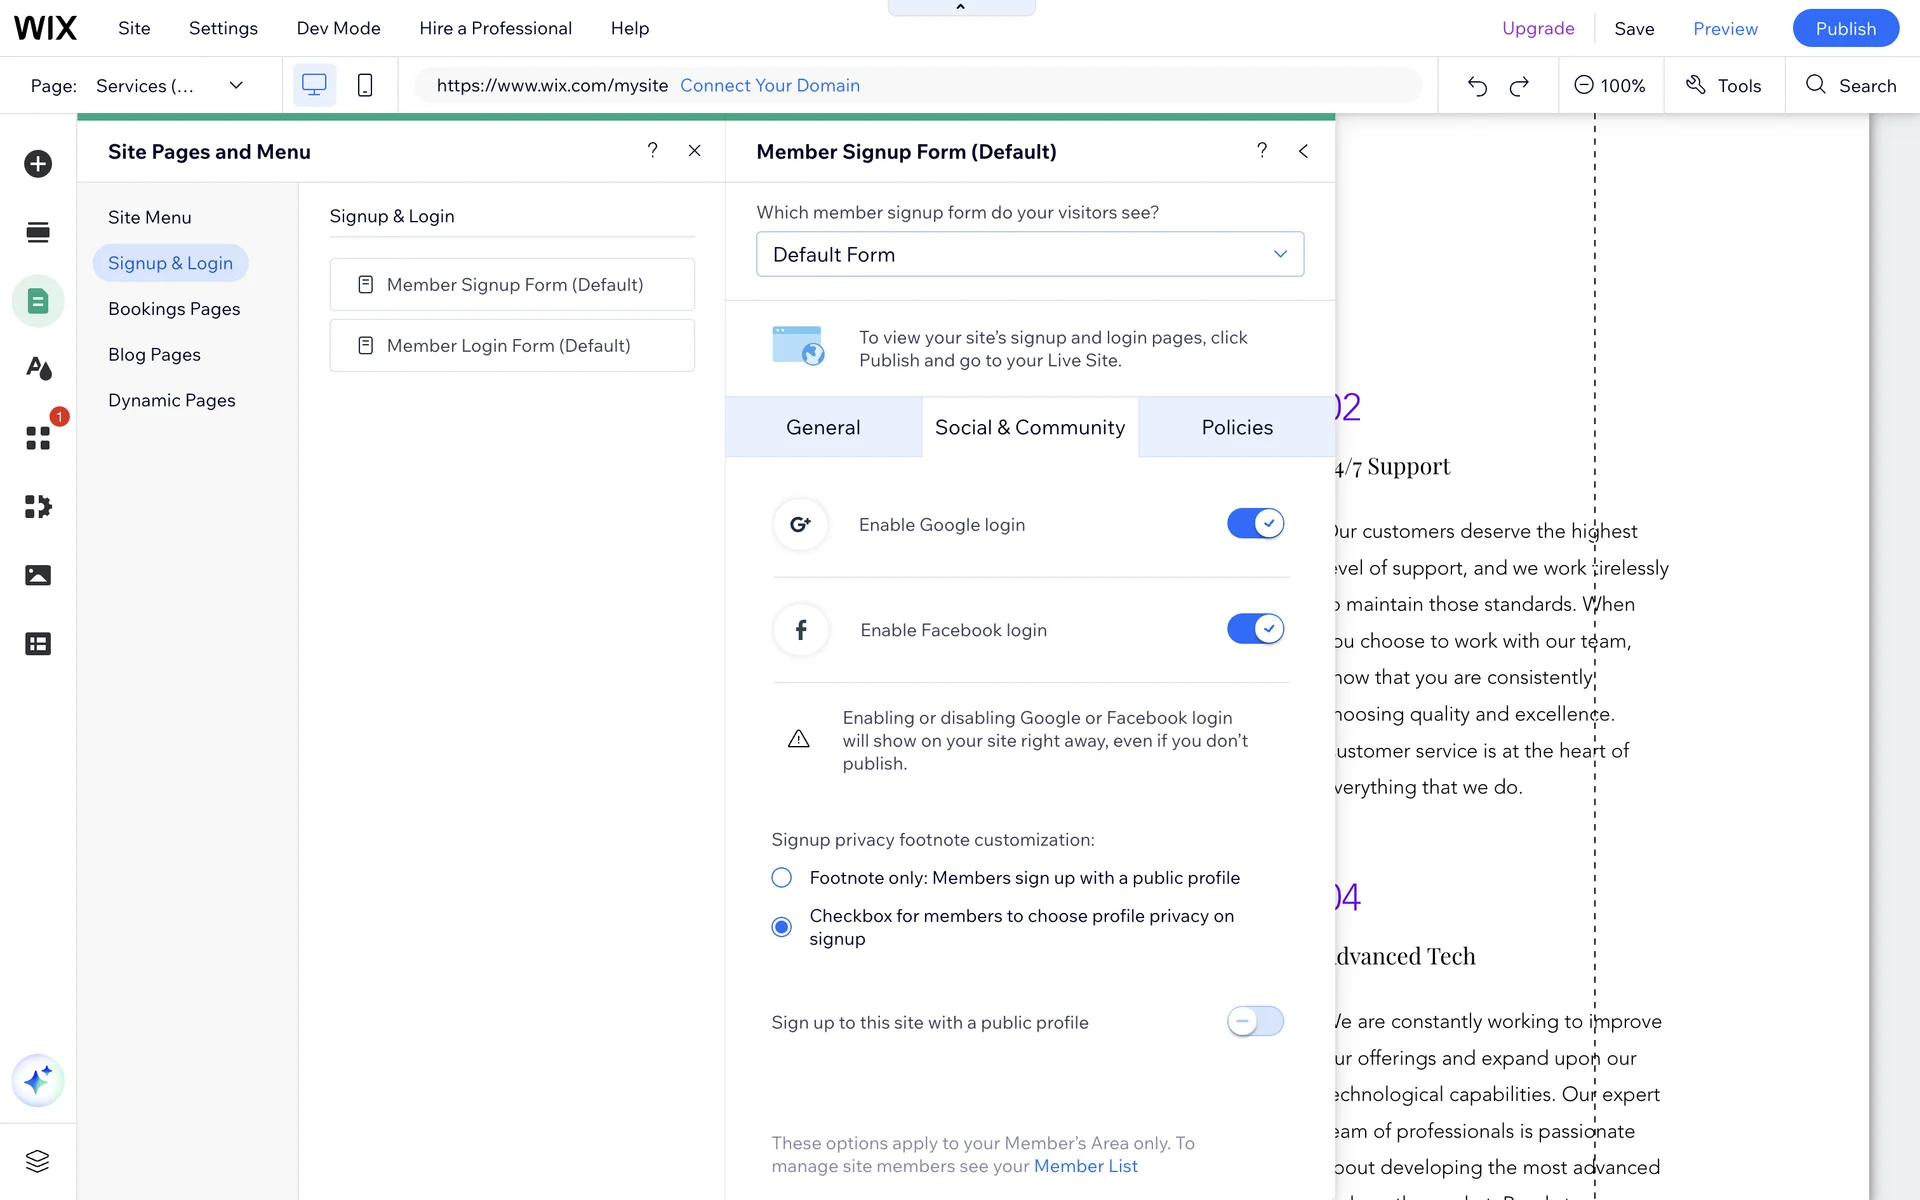Open the CMS table icon in sidebar
1920x1200 pixels.
click(x=38, y=644)
